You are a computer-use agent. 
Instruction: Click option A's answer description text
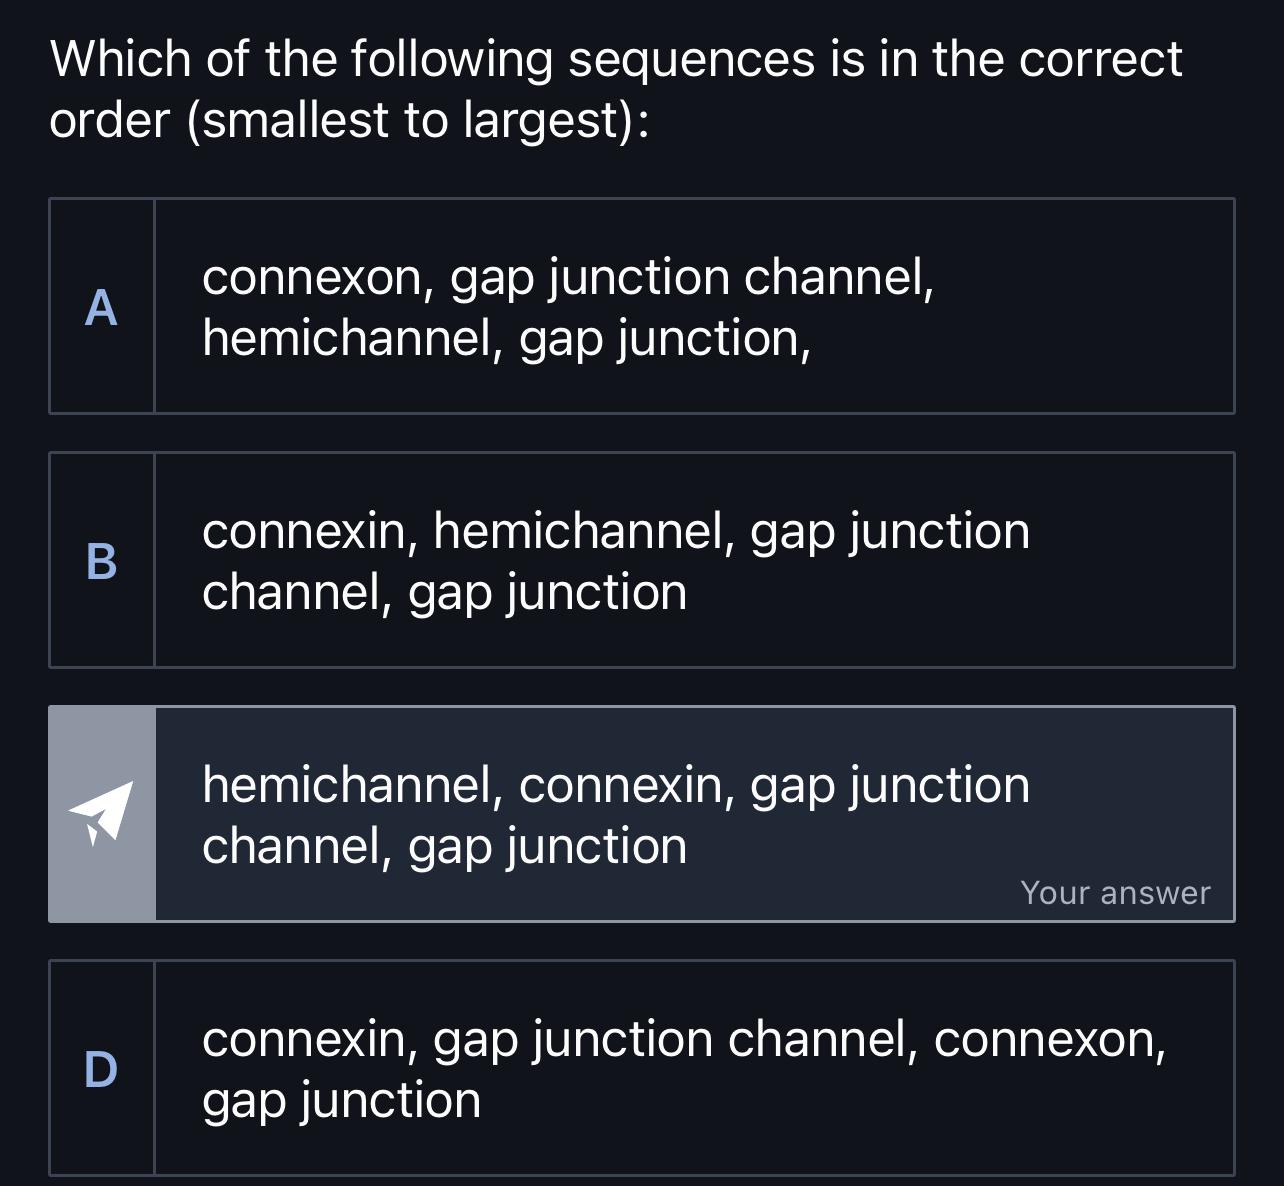coord(570,306)
